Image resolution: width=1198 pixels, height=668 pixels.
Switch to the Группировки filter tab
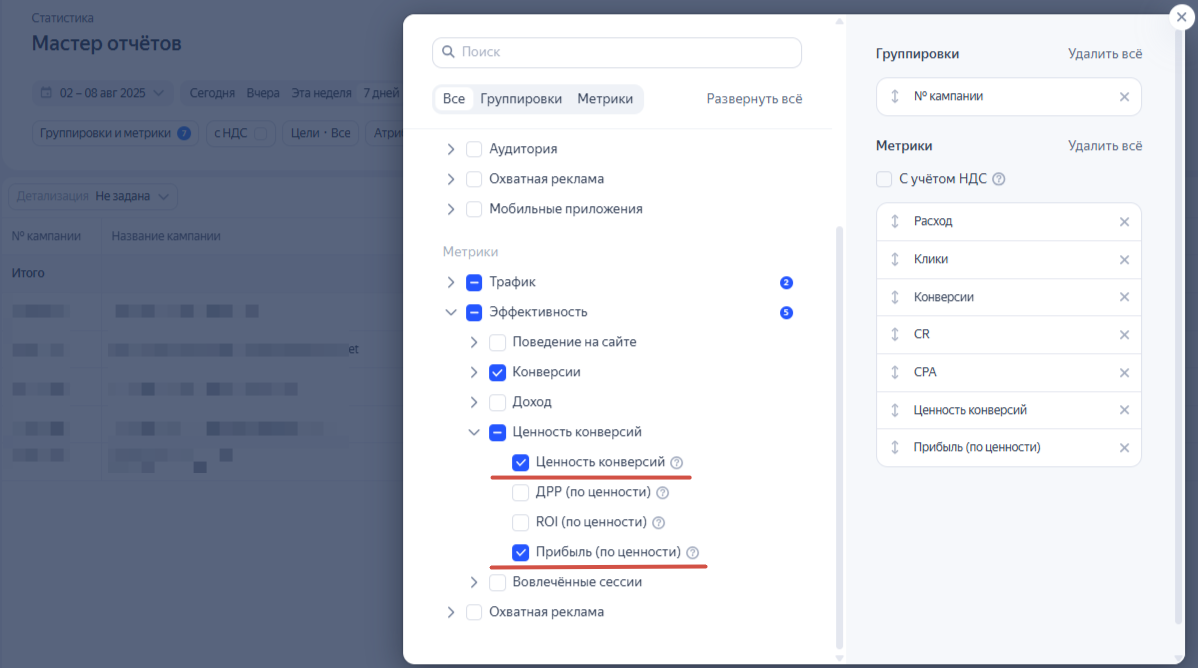pos(523,98)
